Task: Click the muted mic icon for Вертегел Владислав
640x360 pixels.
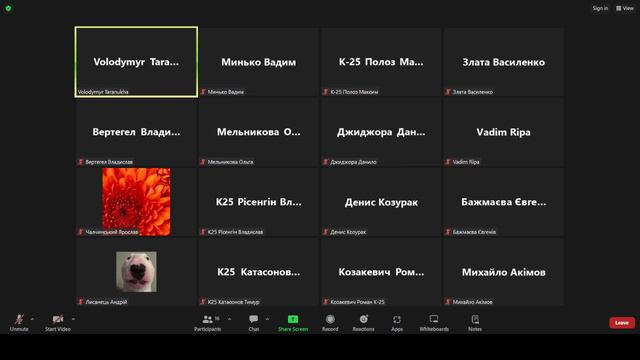Action: 80,162
